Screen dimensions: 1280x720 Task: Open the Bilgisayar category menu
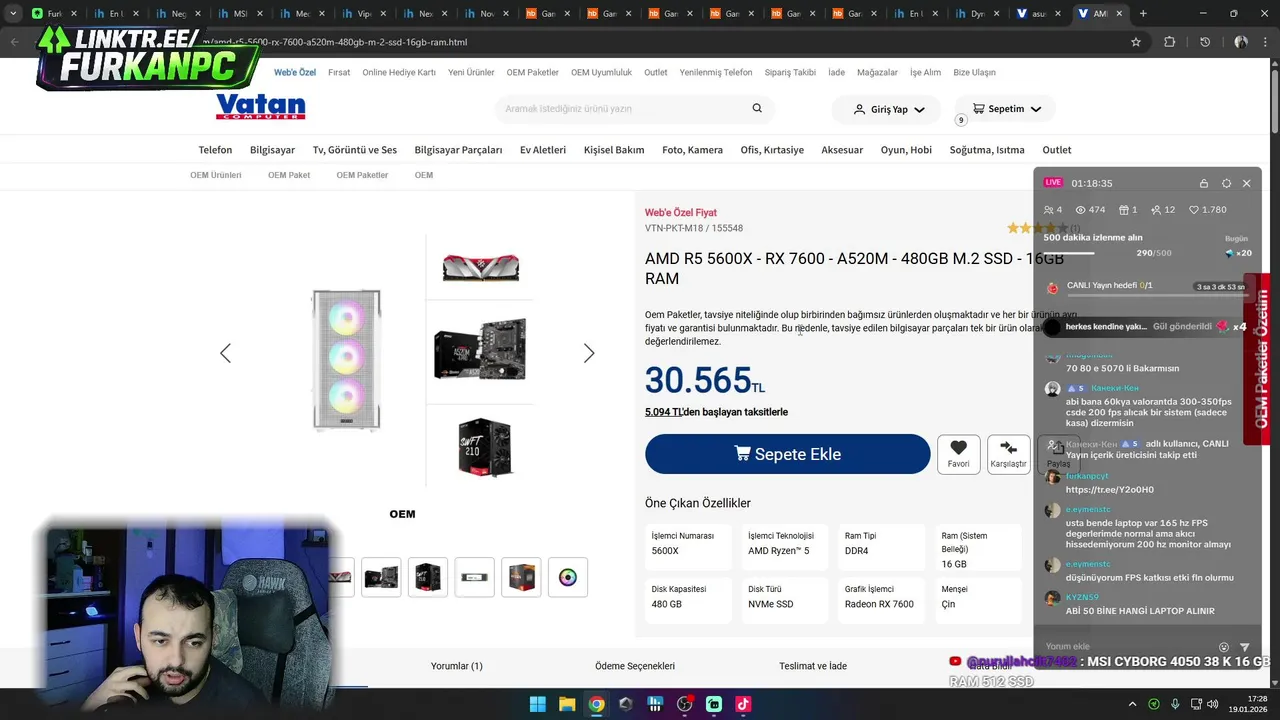[272, 150]
